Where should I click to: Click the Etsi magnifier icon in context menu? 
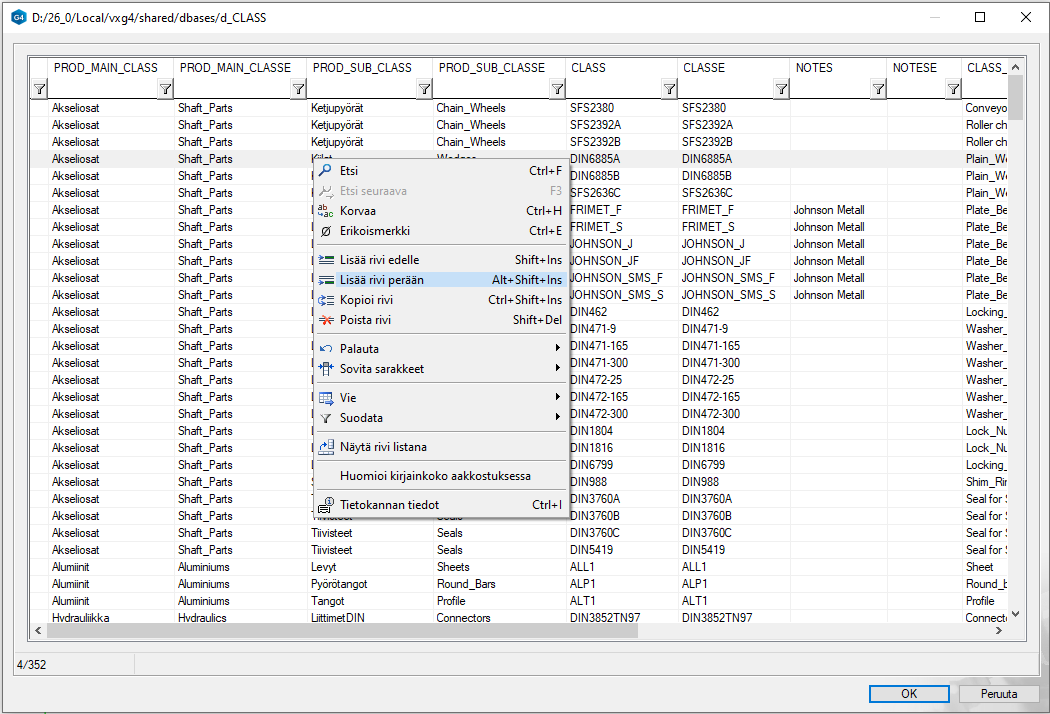[x=325, y=171]
